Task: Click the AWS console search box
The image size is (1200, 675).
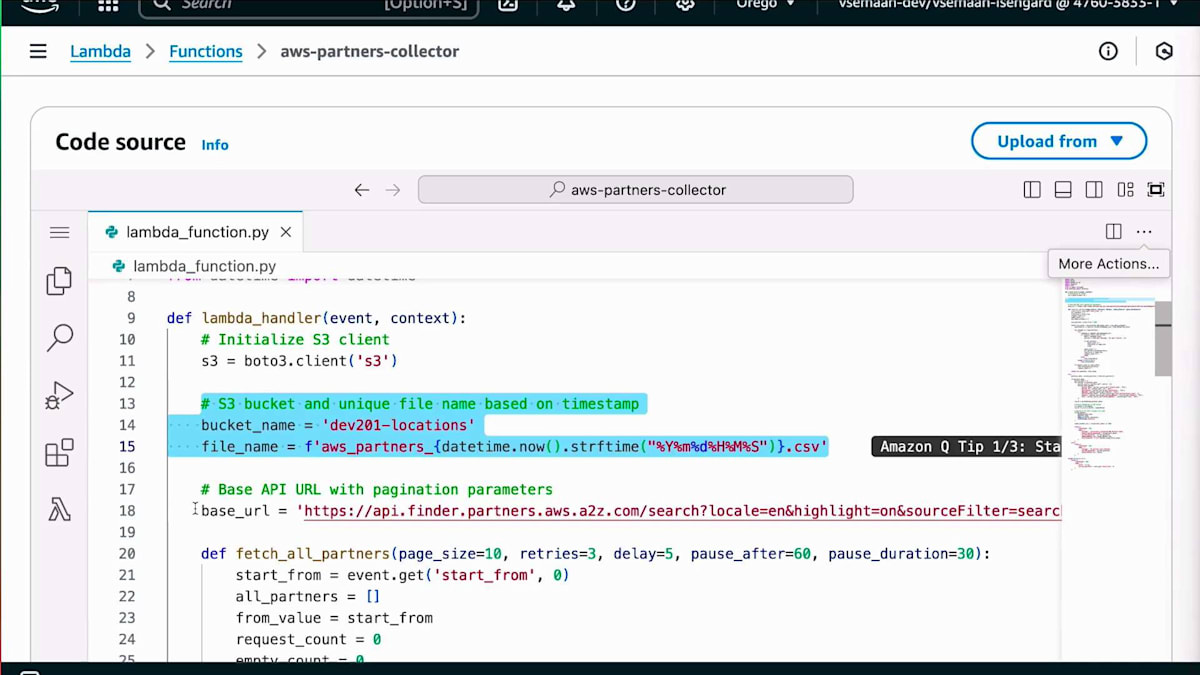Action: coord(309,6)
